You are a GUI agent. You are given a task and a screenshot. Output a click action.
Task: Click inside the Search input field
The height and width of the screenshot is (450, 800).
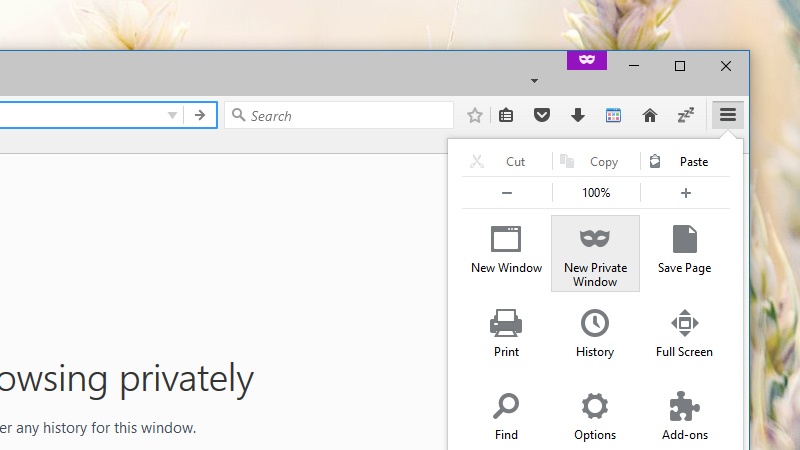[x=345, y=115]
